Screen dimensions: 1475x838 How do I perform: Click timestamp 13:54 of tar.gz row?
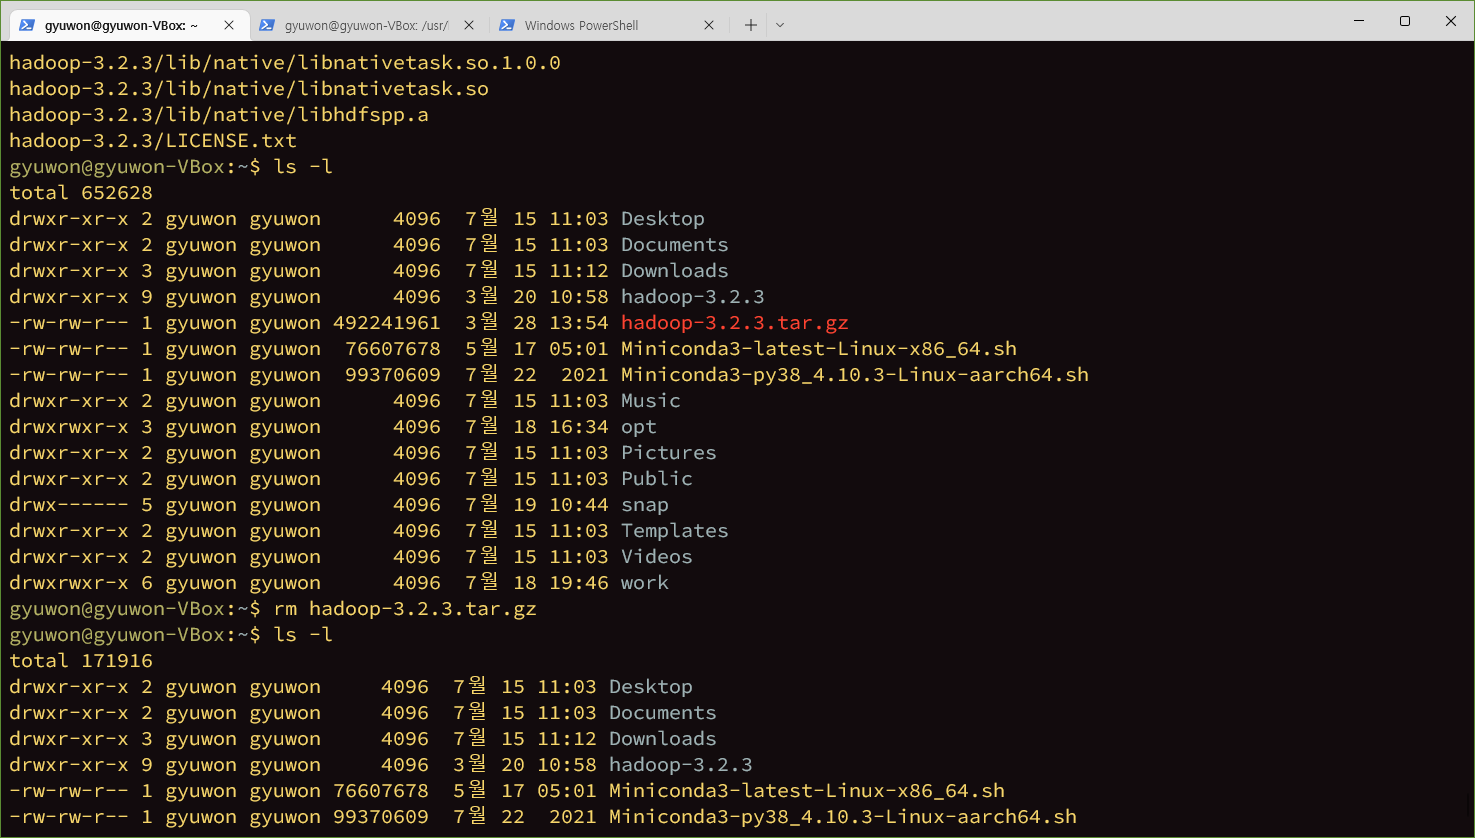579,323
